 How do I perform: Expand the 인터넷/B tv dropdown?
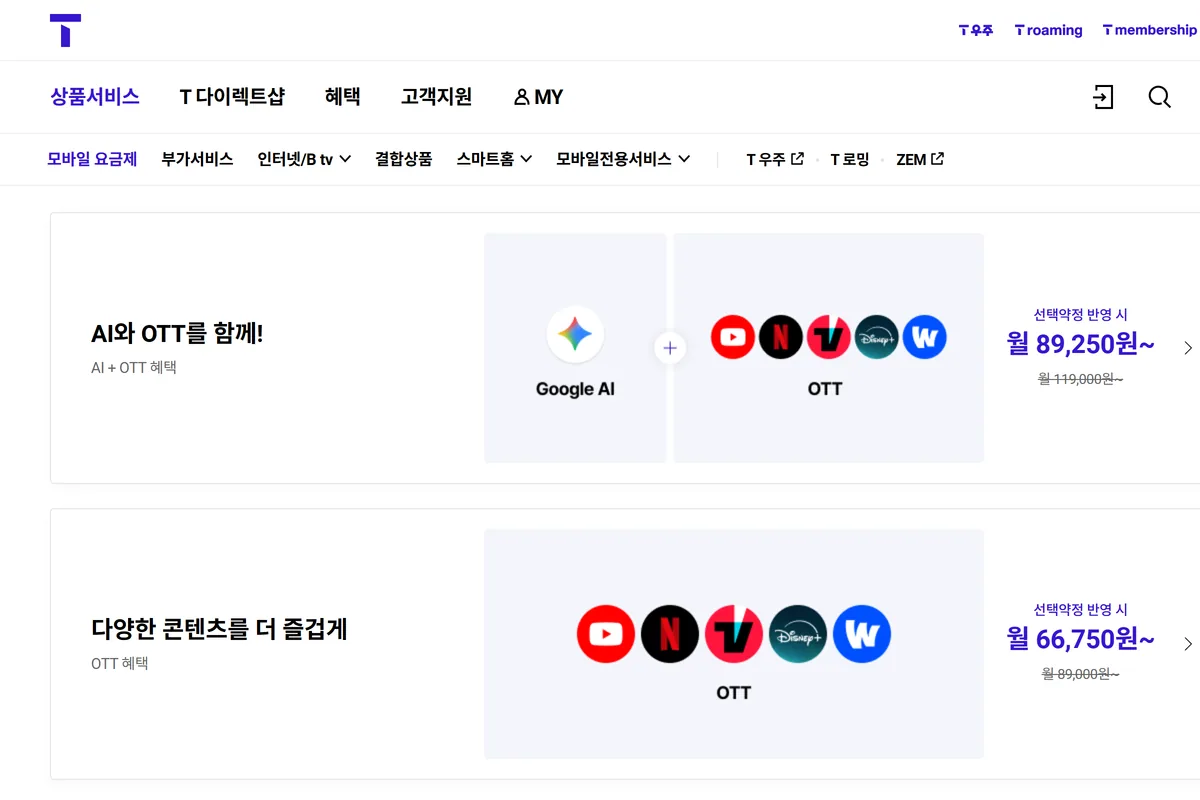pyautogui.click(x=345, y=159)
